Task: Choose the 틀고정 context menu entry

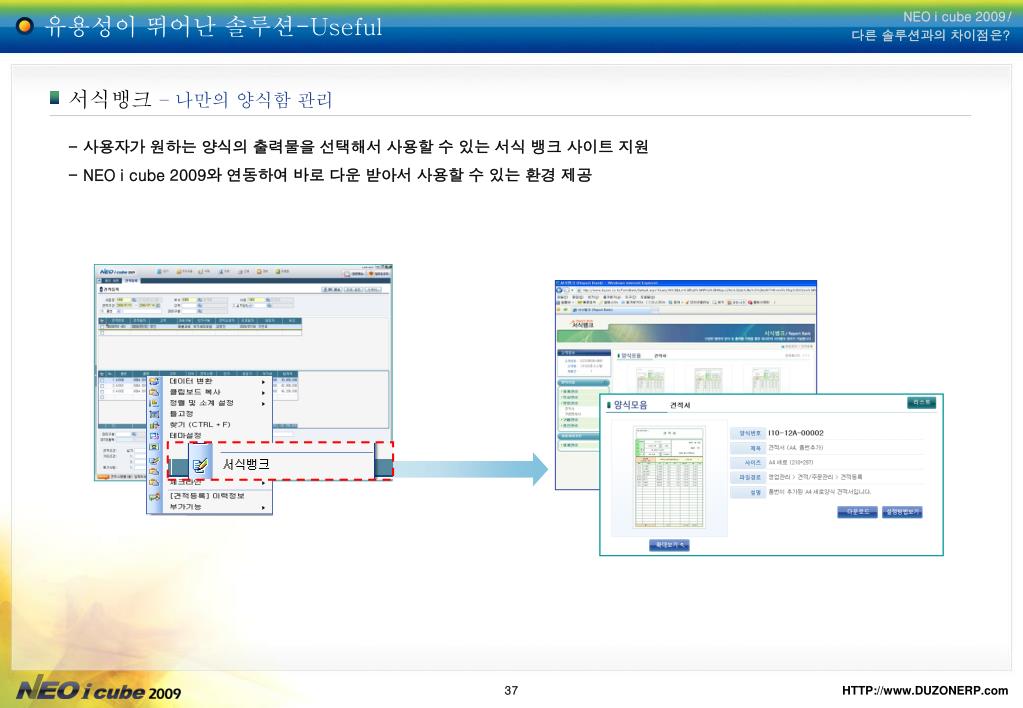Action: [x=181, y=414]
